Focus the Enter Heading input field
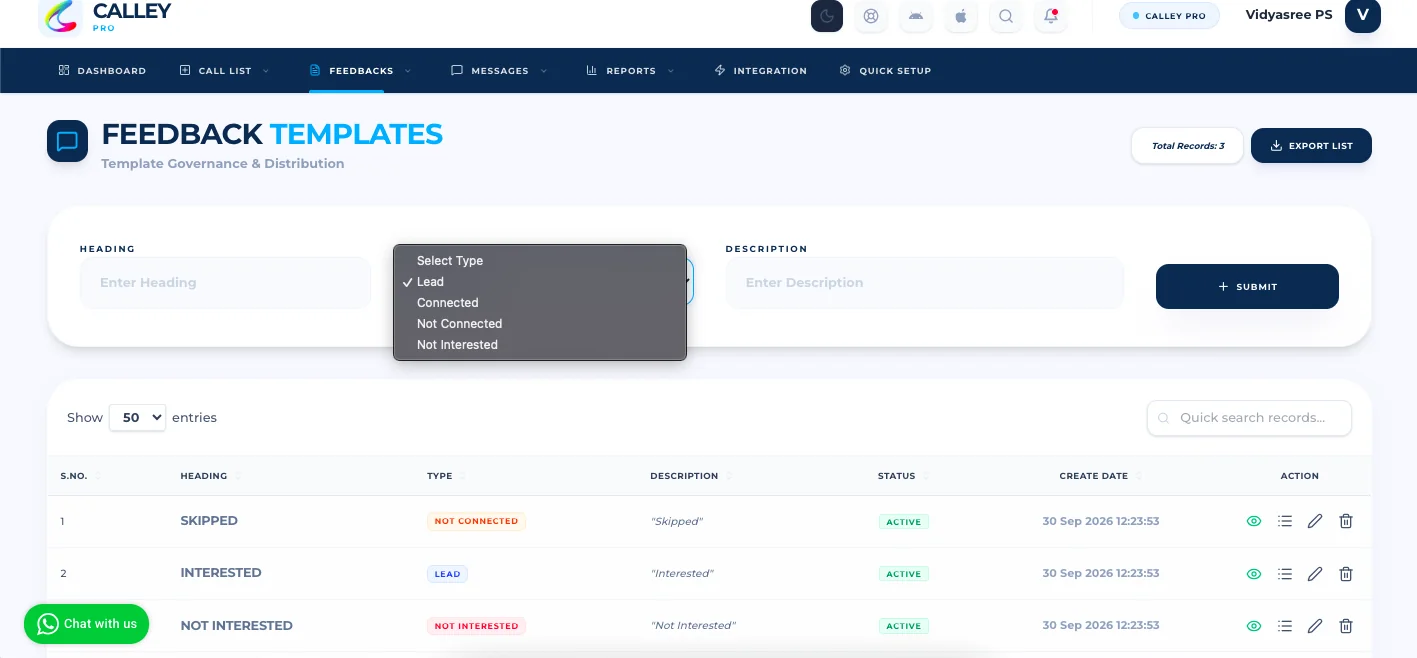1417x658 pixels. (226, 283)
